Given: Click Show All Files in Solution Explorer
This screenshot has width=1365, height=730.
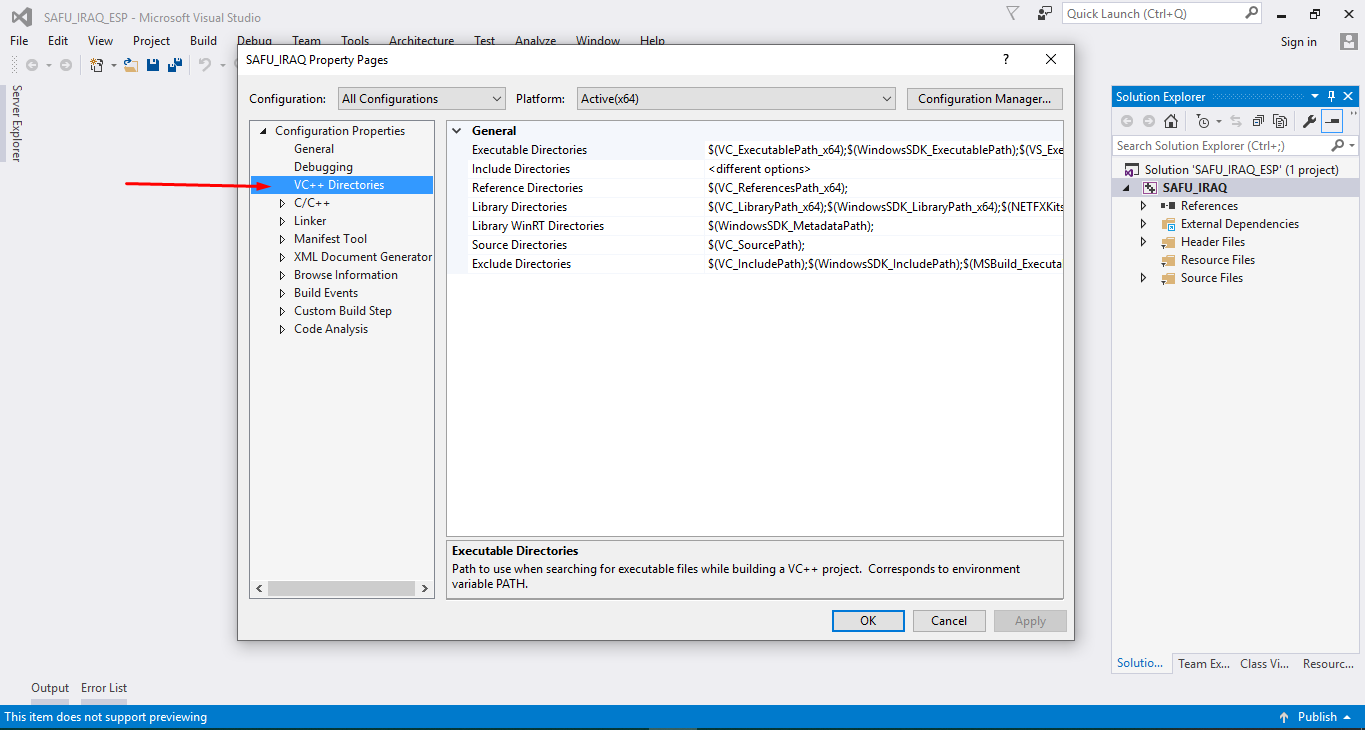Looking at the screenshot, I should pos(1279,121).
